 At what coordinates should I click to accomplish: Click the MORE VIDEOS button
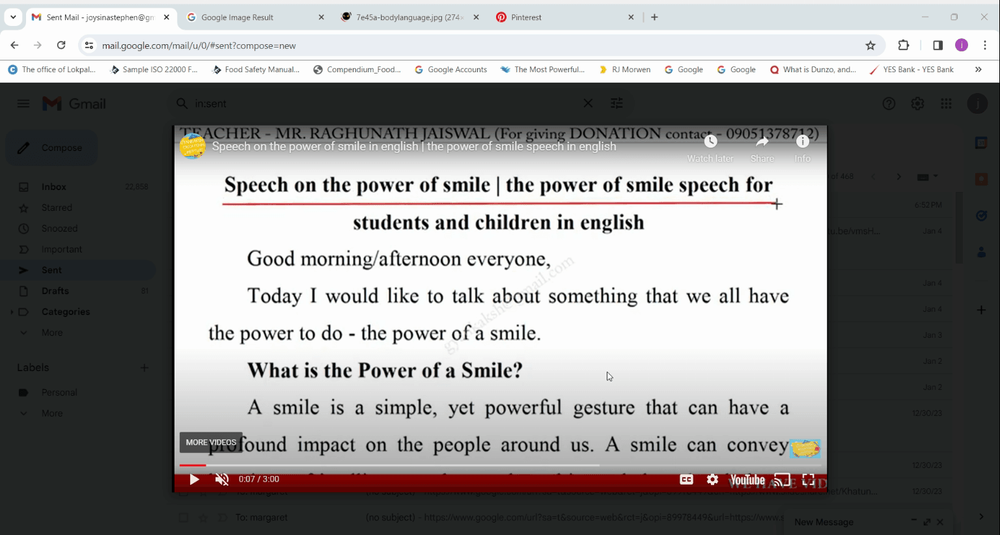pyautogui.click(x=211, y=442)
